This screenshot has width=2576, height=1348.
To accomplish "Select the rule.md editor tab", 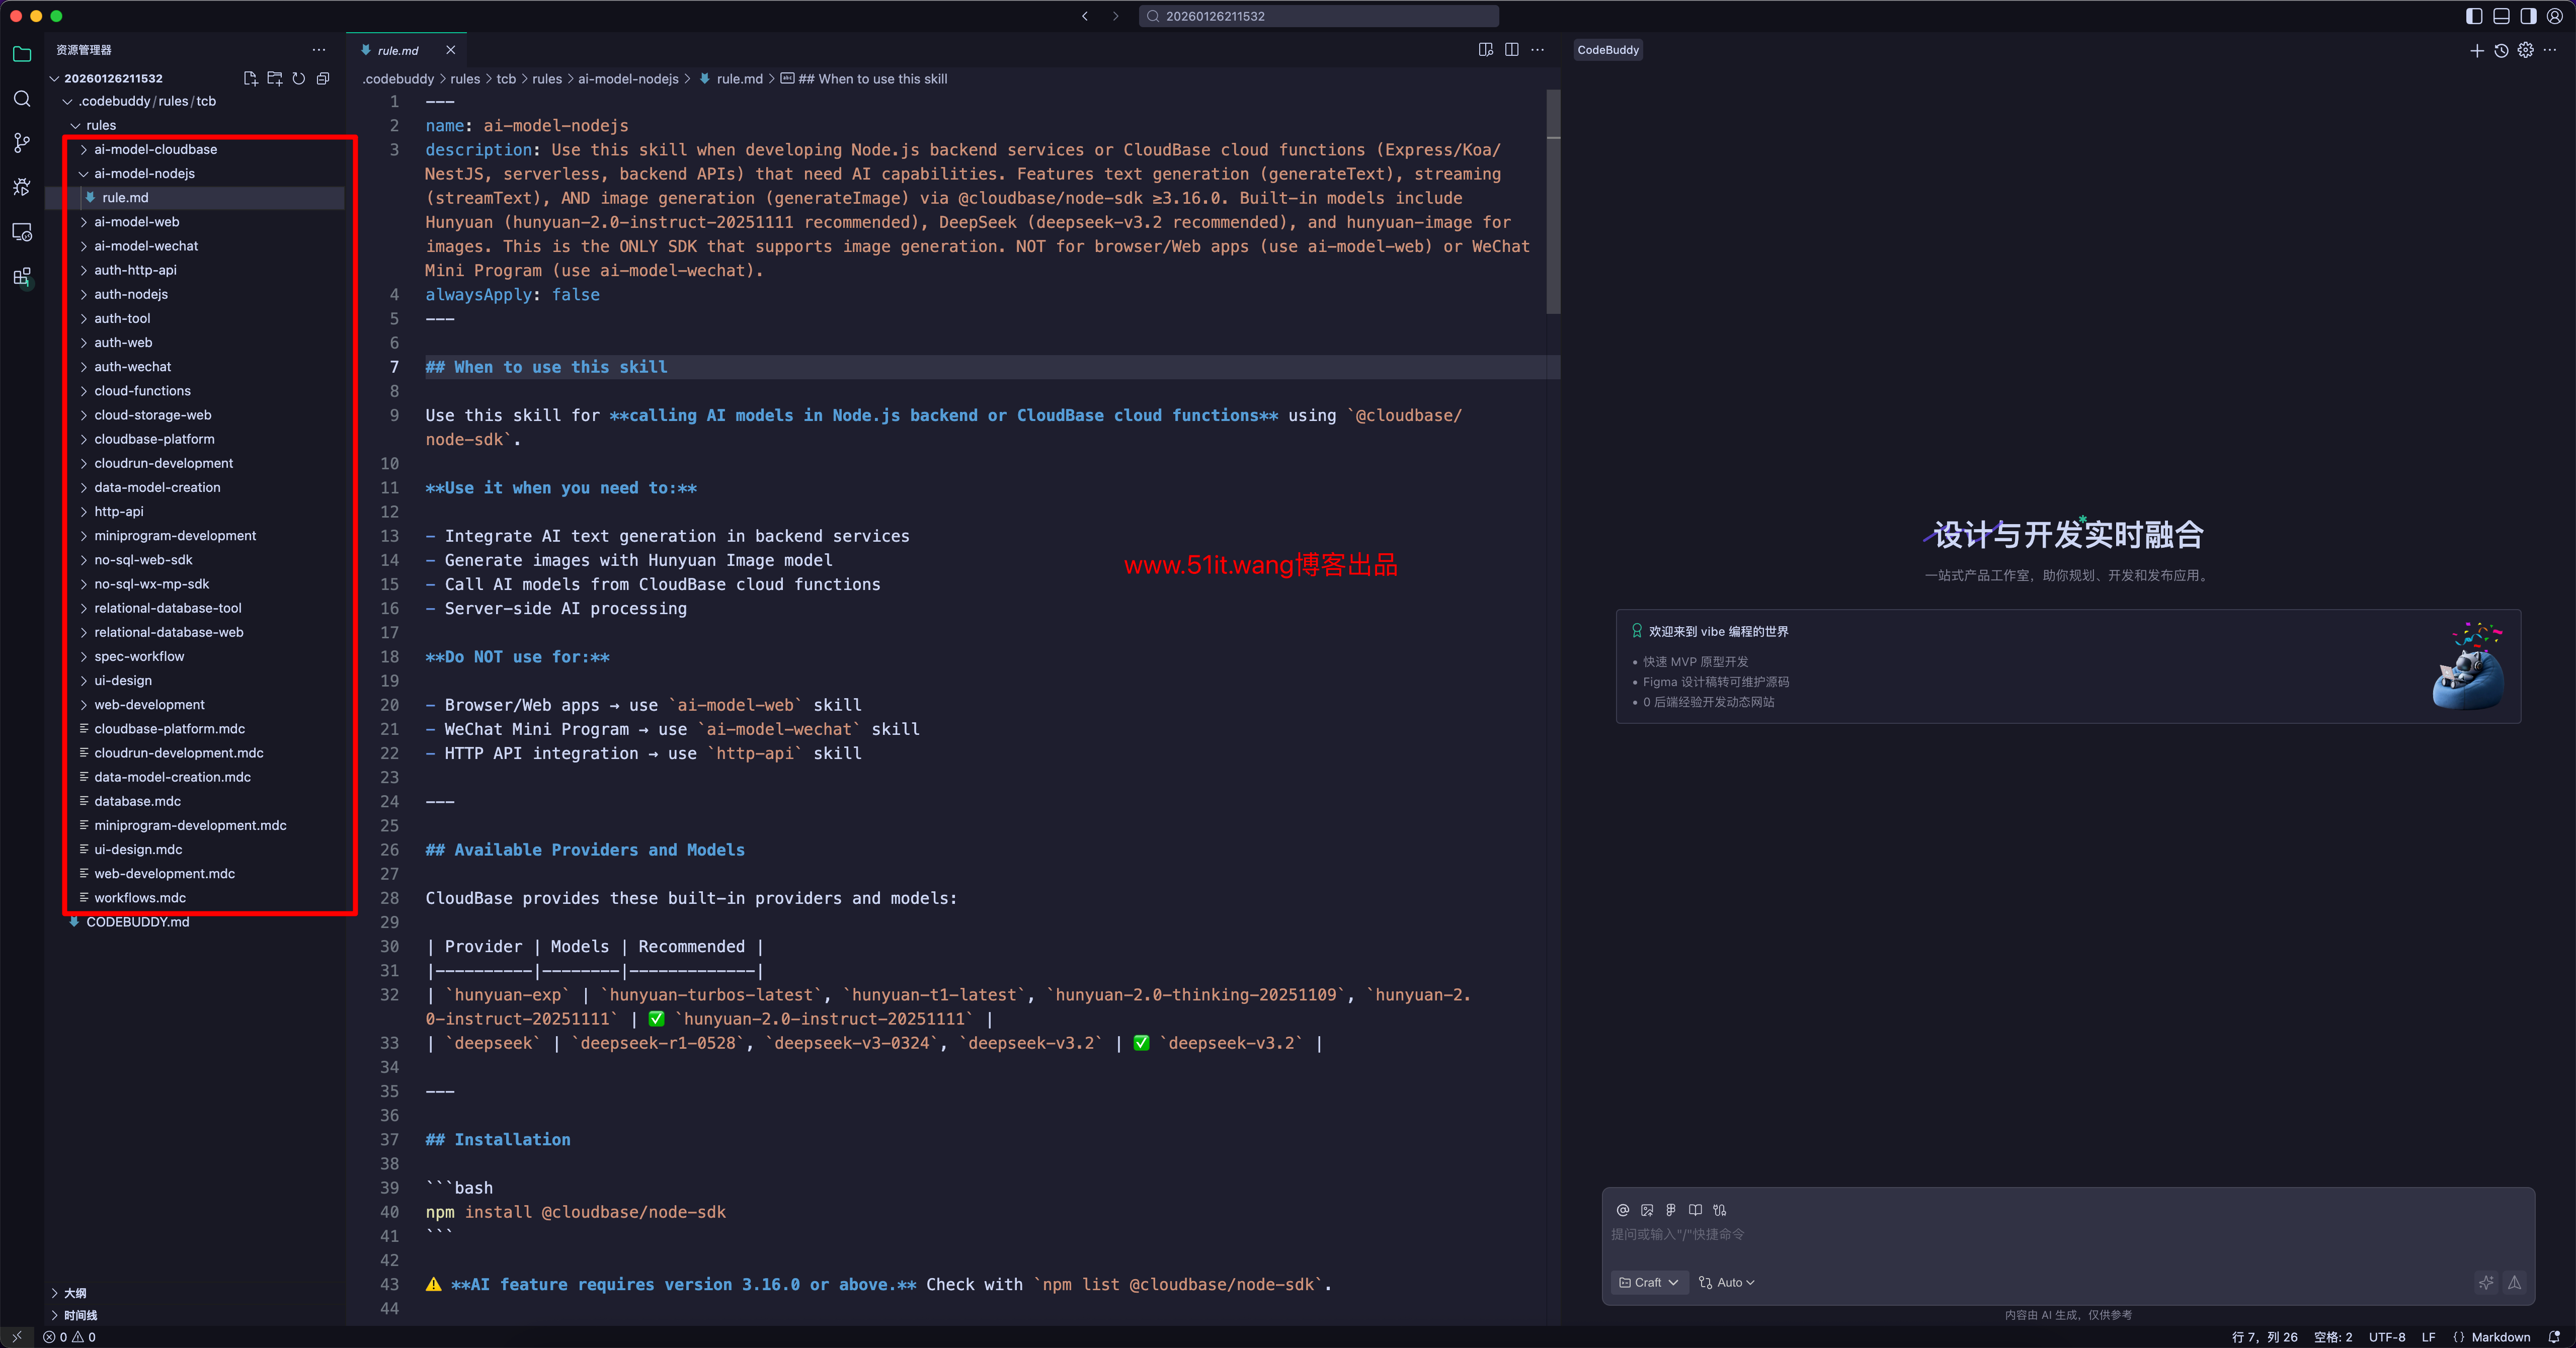I will 397,50.
